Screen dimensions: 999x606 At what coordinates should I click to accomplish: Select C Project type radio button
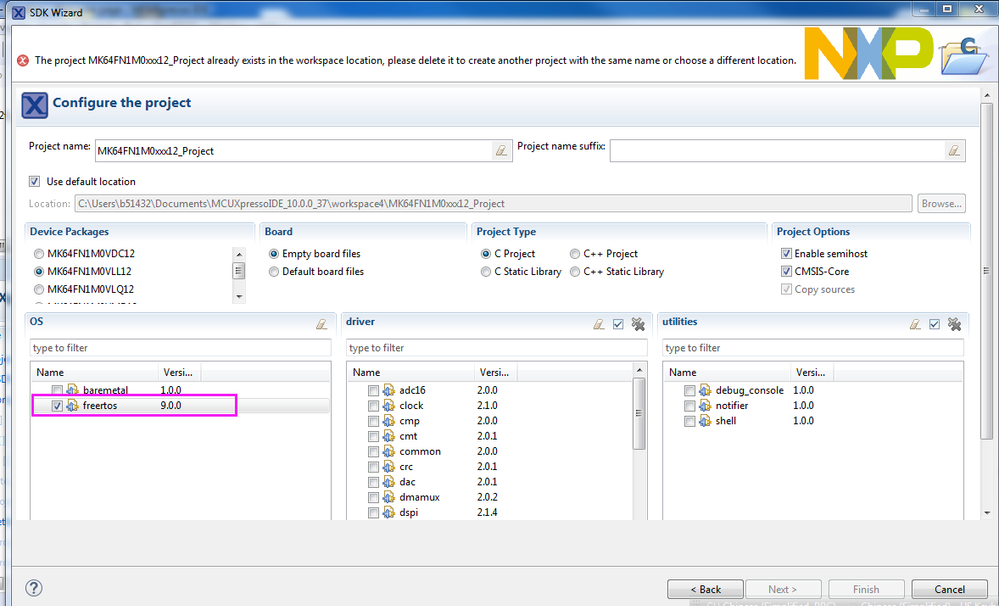[485, 254]
